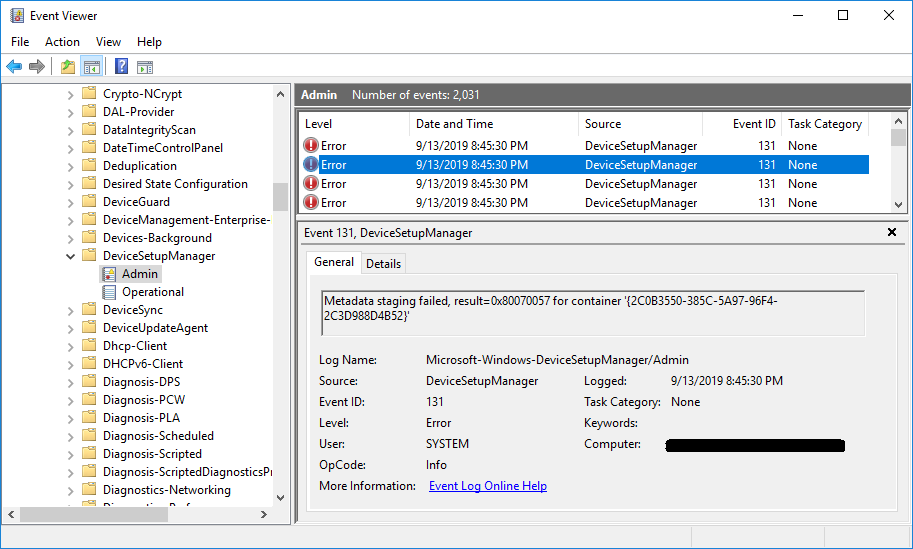Click the 'Microsoft-Windows-DeviceSetupManager/Admin' log name value
The height and width of the screenshot is (549, 913).
tap(557, 360)
